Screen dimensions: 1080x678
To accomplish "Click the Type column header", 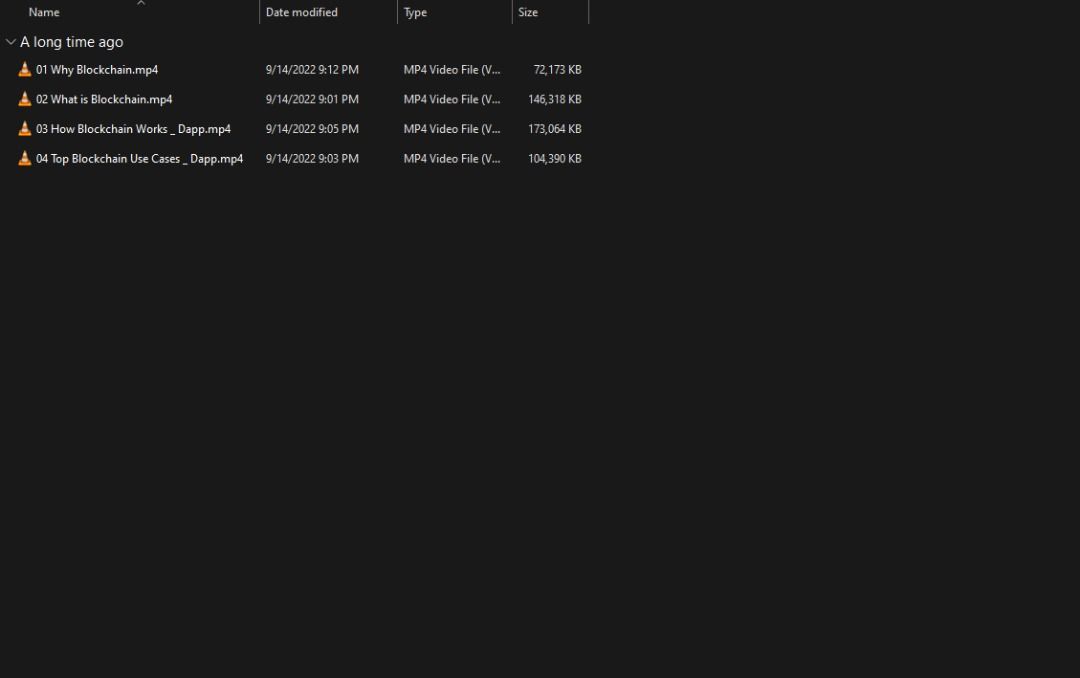I will tap(415, 13).
